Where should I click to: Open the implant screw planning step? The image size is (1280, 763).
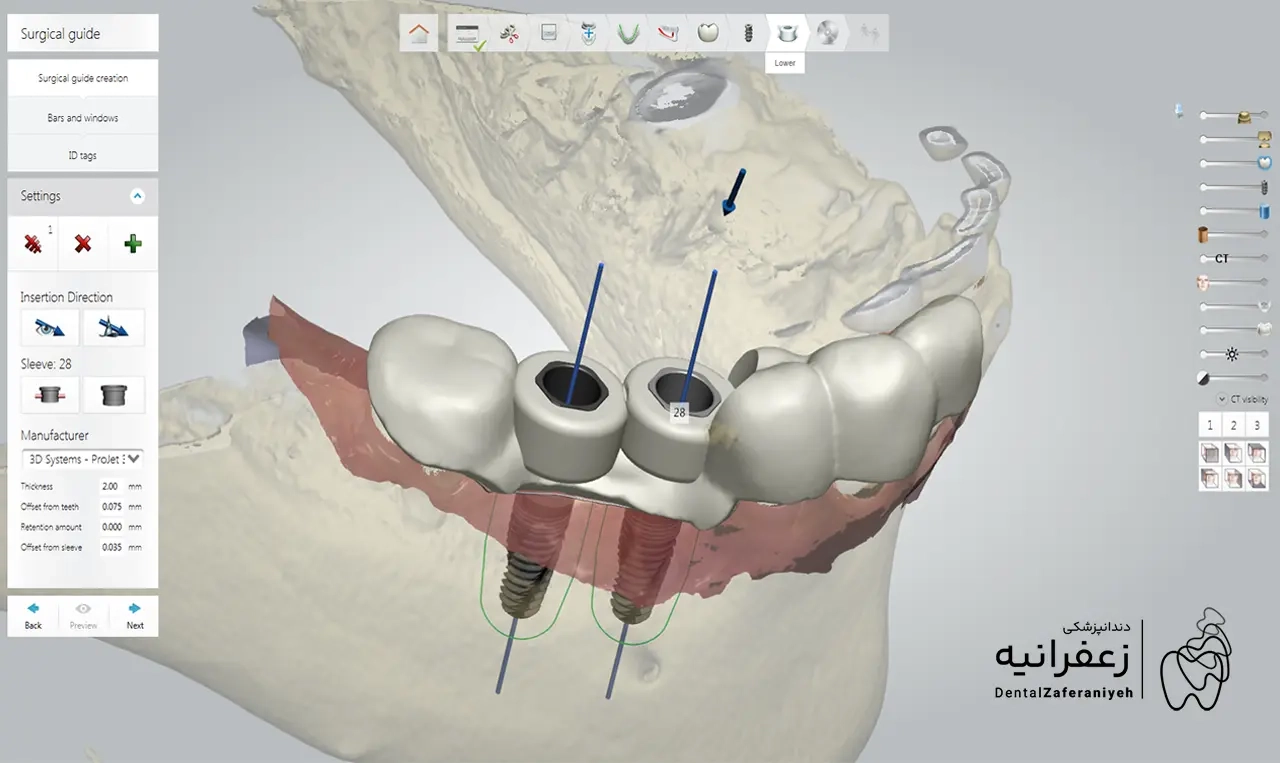[746, 33]
